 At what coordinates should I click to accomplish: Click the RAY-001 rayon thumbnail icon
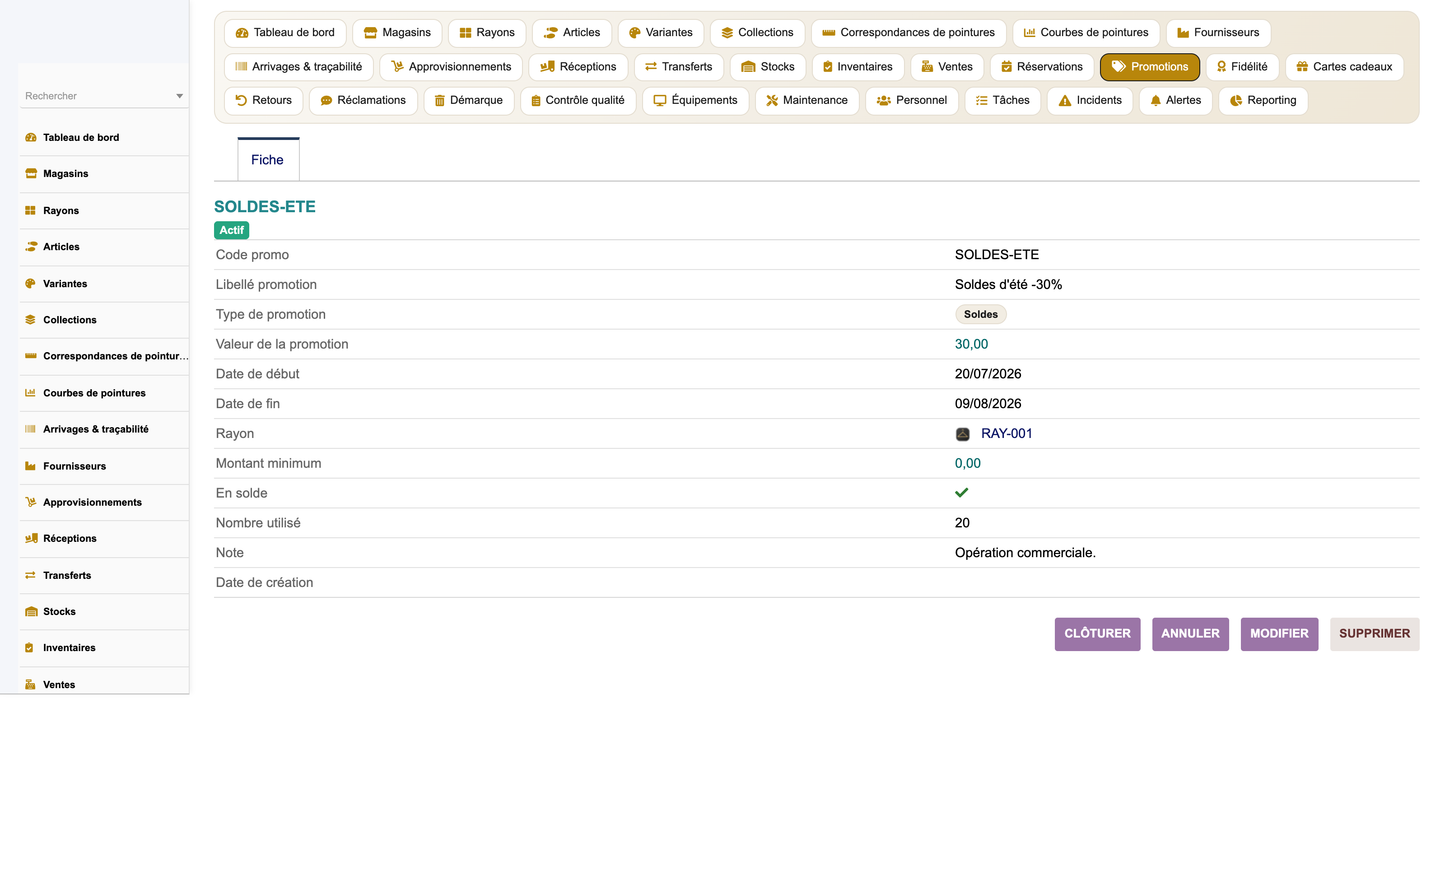[963, 434]
